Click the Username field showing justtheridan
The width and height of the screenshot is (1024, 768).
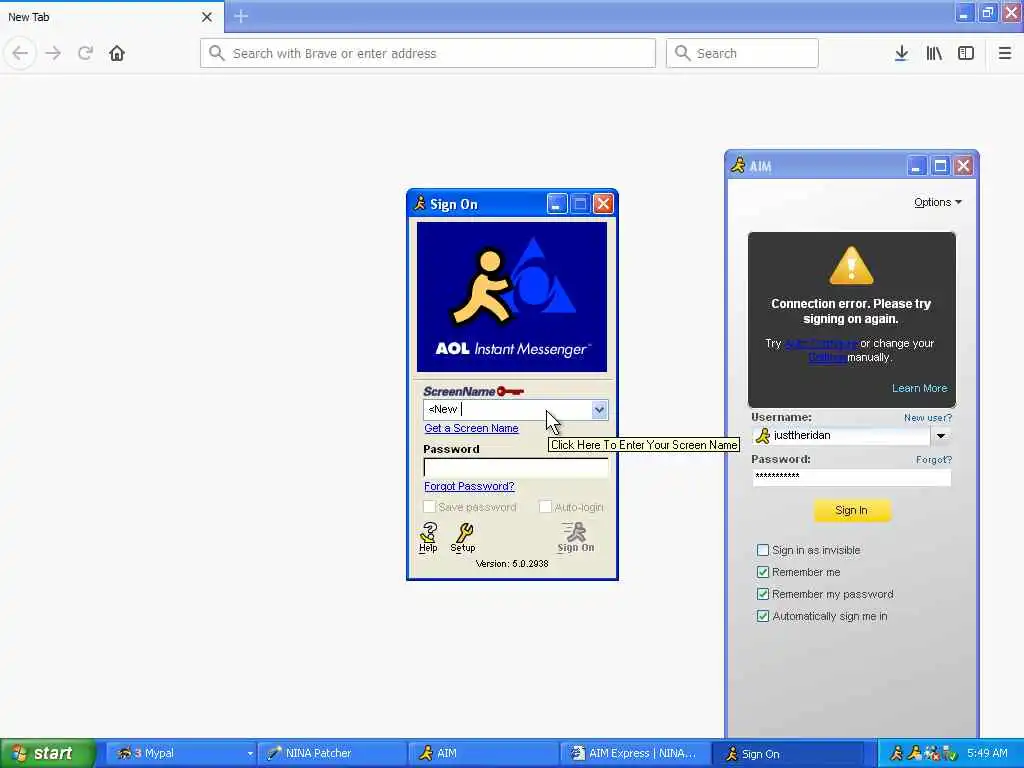pyautogui.click(x=850, y=436)
